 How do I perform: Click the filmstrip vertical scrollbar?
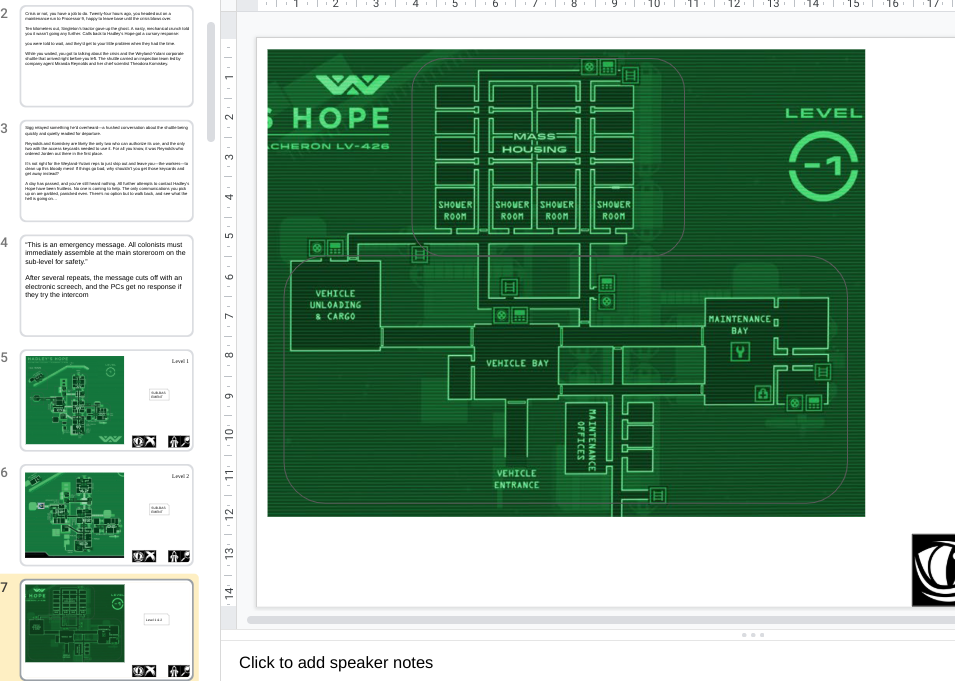(211, 82)
